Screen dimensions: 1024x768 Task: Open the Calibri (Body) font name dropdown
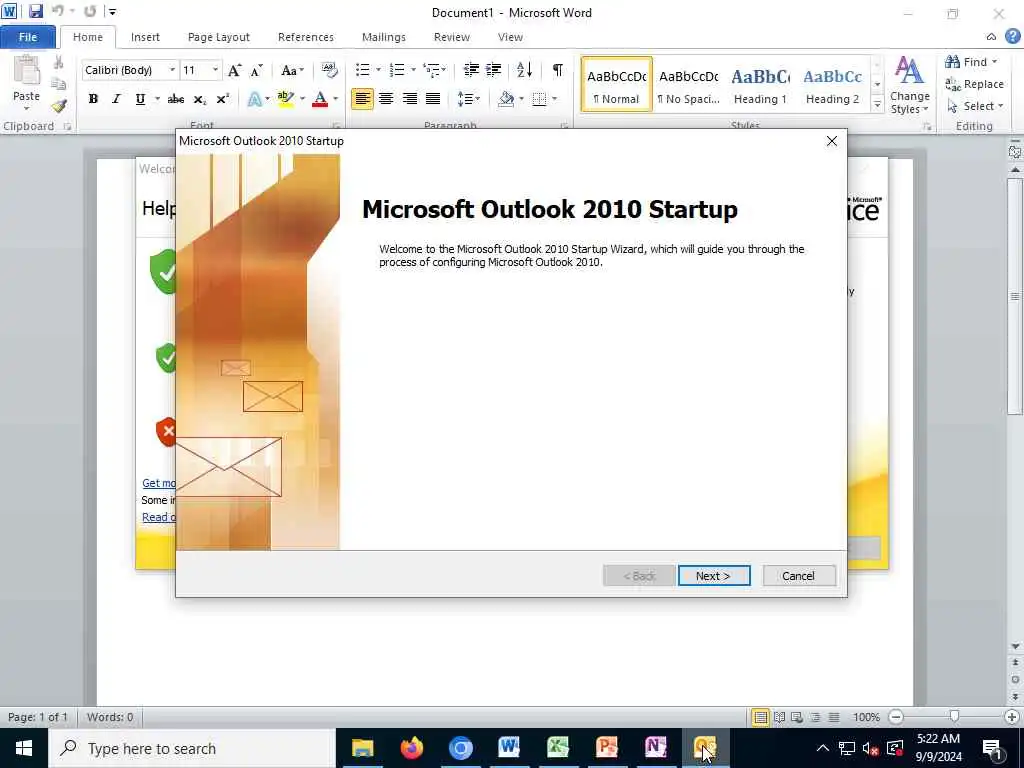[172, 70]
